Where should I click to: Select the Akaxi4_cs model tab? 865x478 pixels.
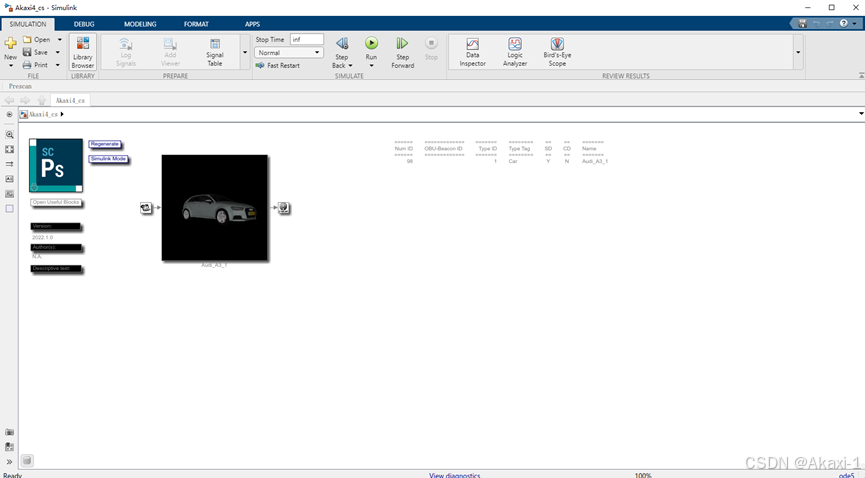[70, 100]
